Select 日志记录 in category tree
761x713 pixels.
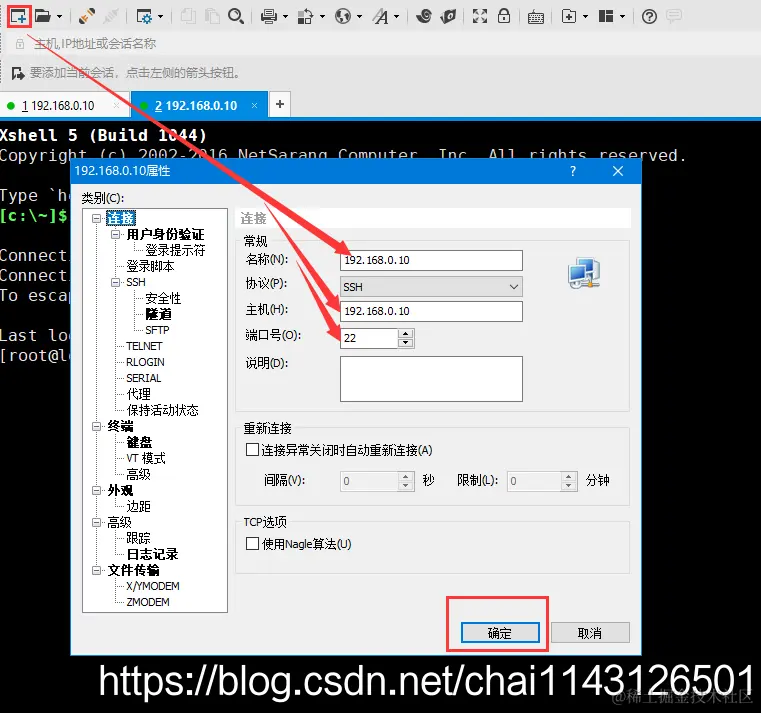coord(152,554)
